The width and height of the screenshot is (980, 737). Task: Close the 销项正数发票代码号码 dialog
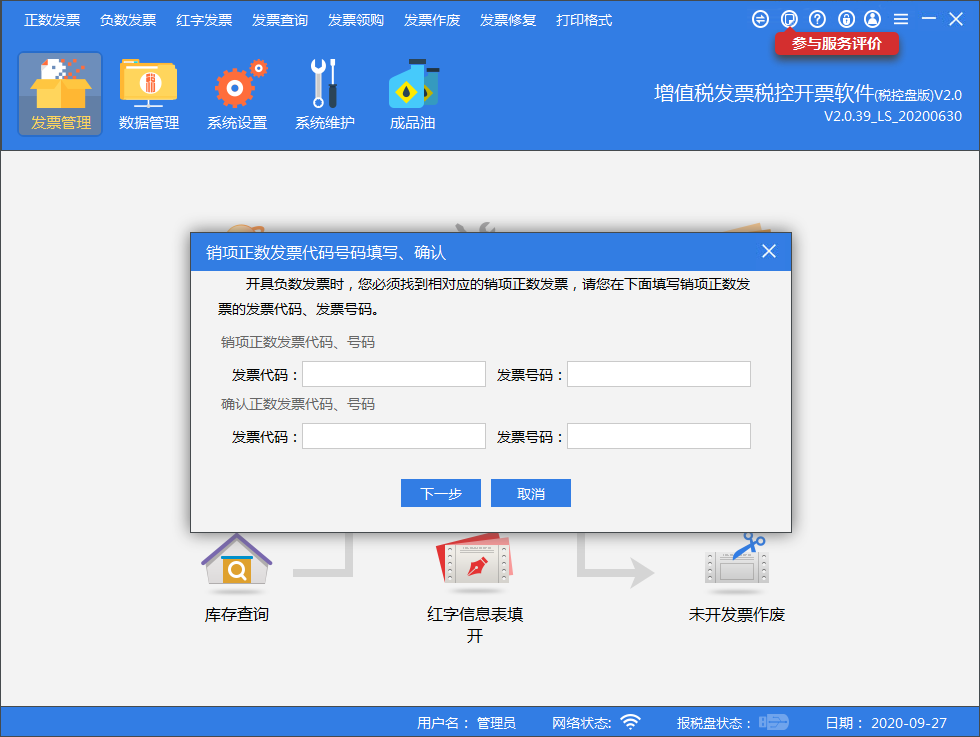[x=769, y=251]
